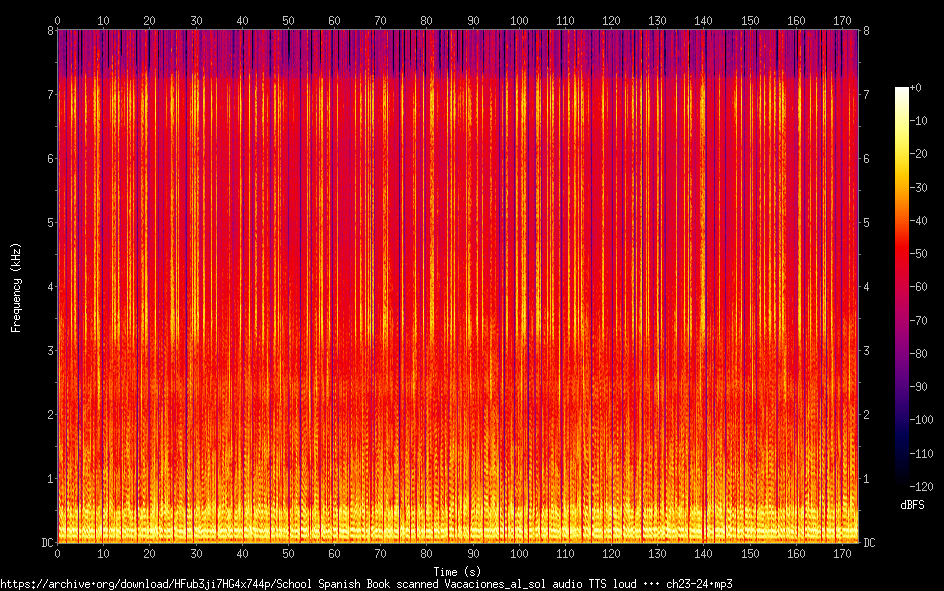944x591 pixels.
Task: Click the 2 kHz label on the left axis
Action: (48, 415)
